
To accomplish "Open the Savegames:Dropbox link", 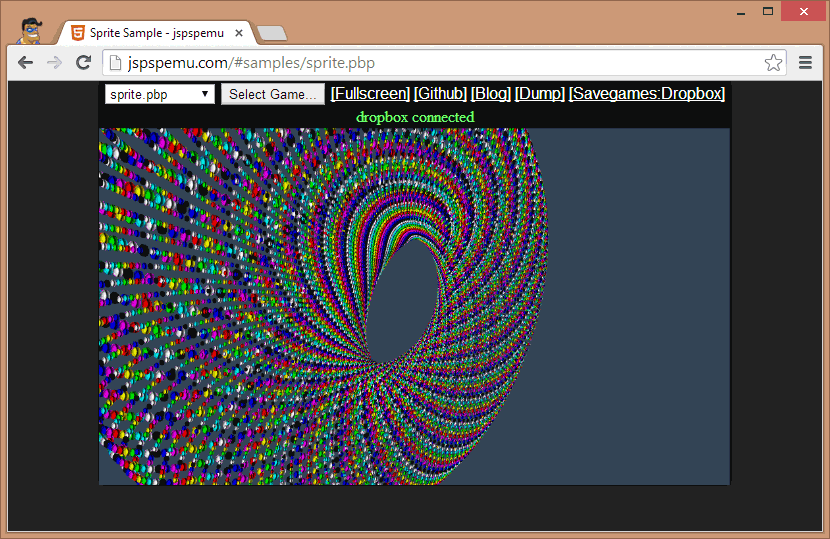I will pos(646,93).
